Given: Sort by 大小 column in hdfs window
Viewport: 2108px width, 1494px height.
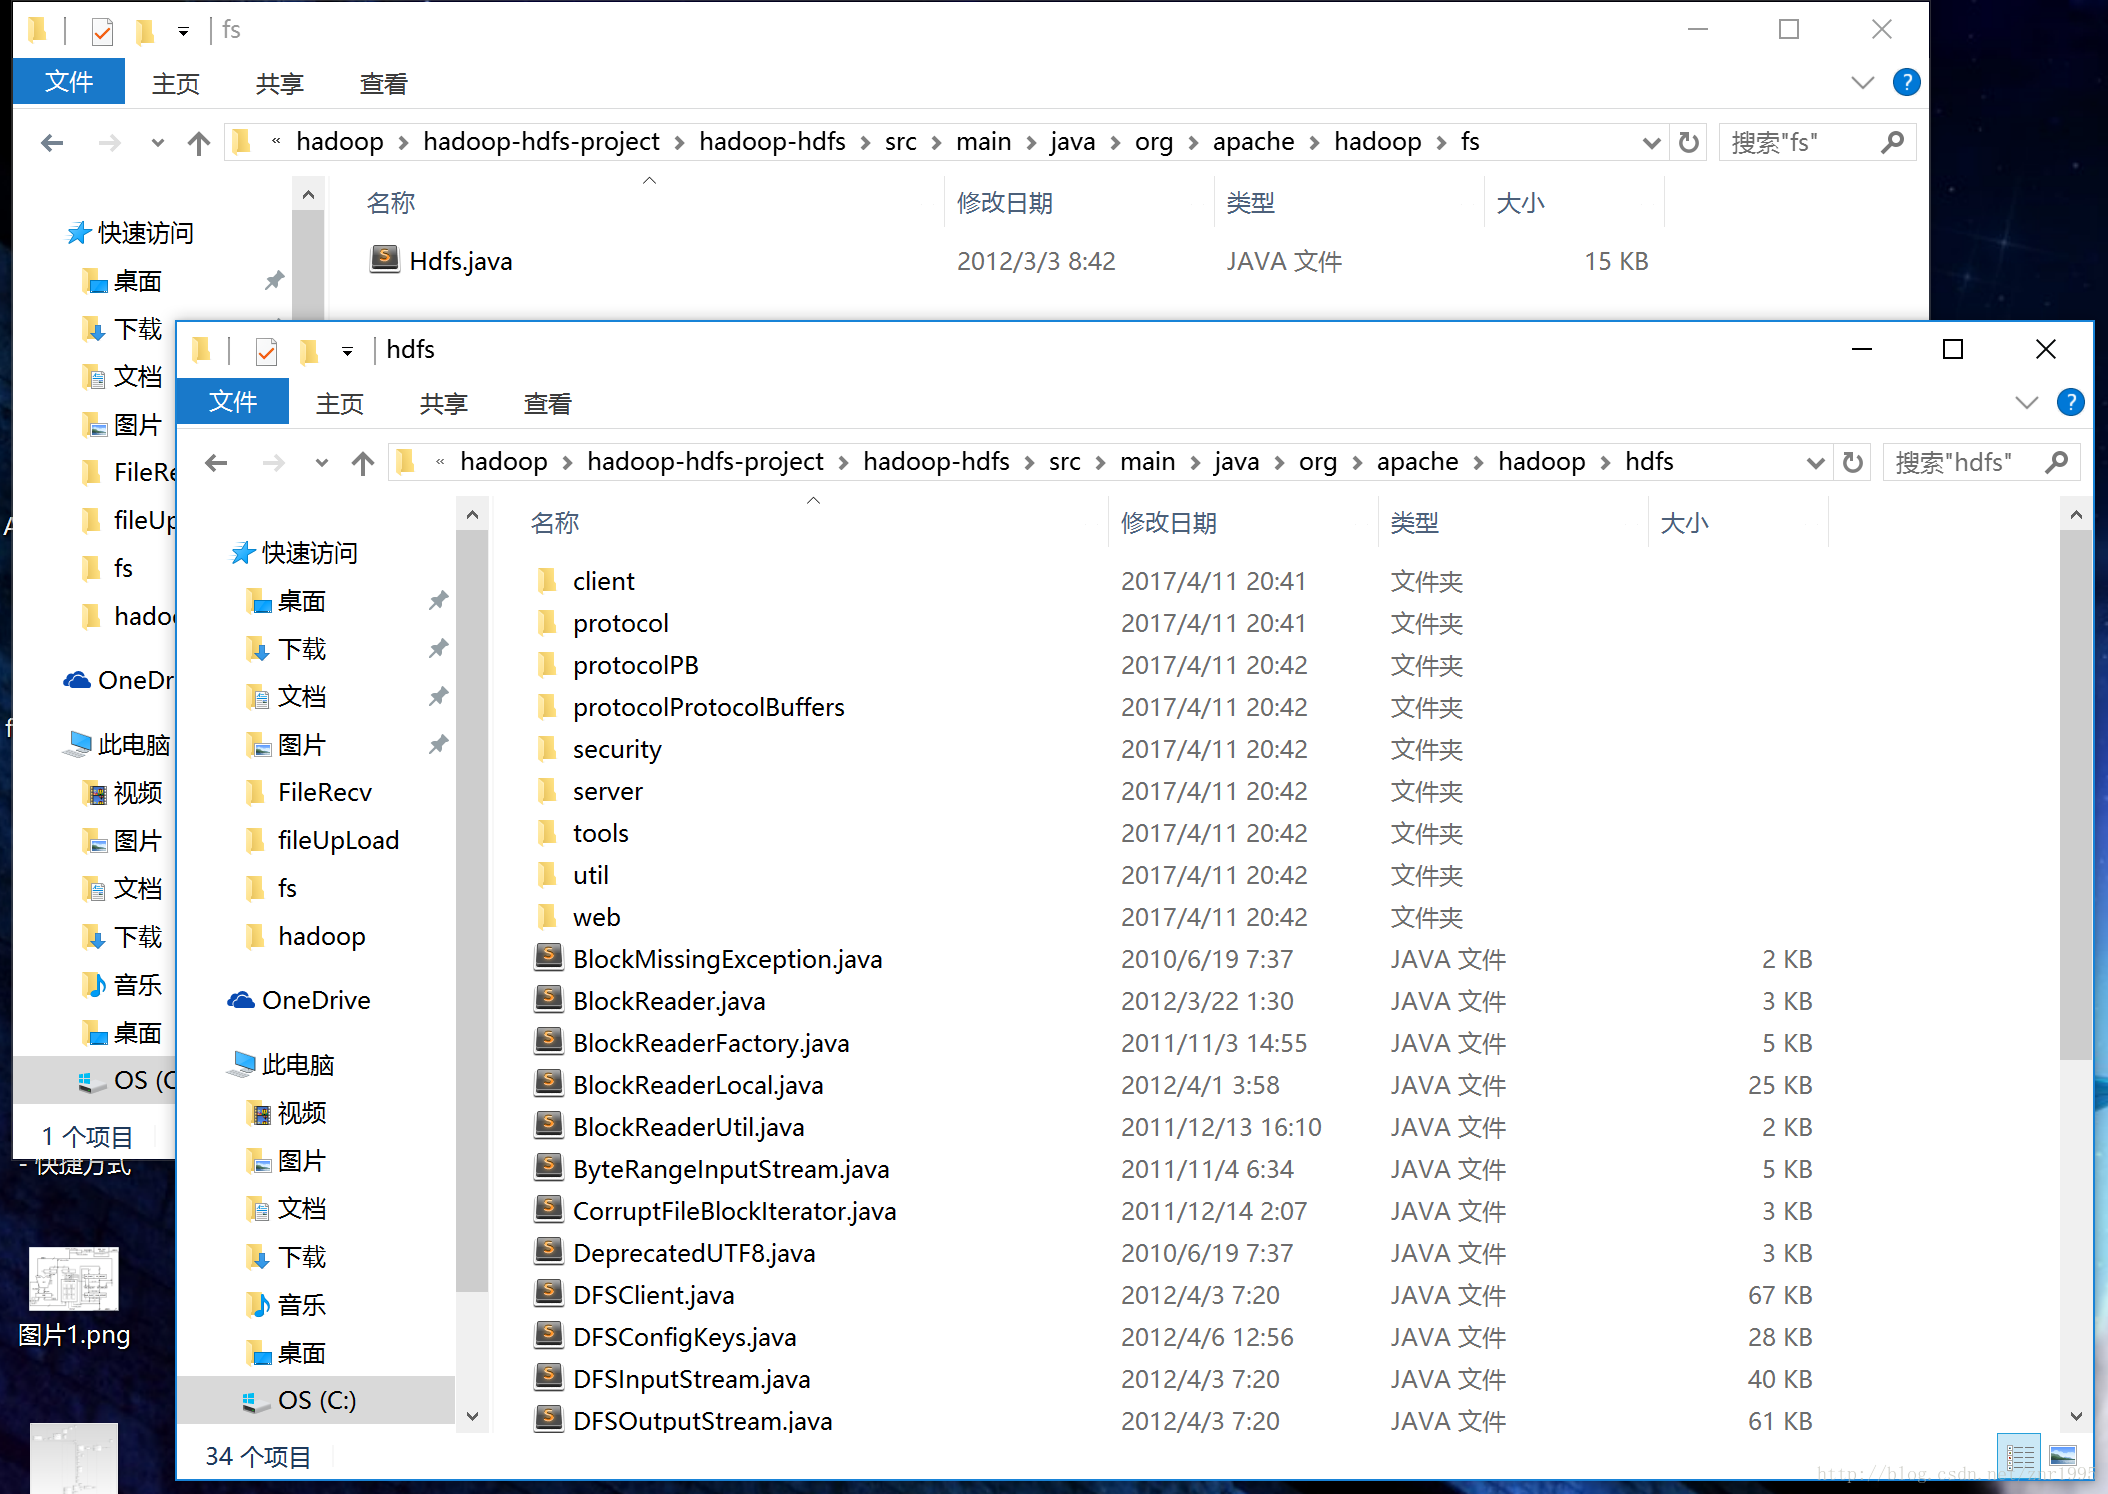Looking at the screenshot, I should pos(1738,522).
